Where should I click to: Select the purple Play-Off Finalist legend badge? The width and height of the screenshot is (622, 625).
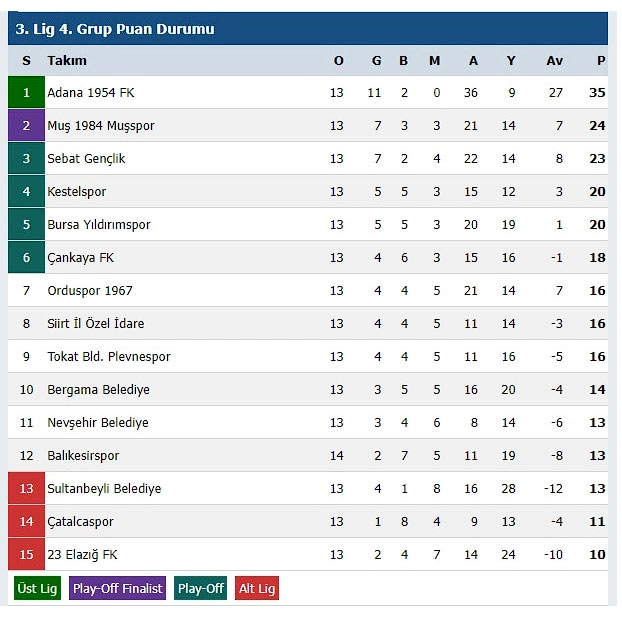tap(117, 588)
